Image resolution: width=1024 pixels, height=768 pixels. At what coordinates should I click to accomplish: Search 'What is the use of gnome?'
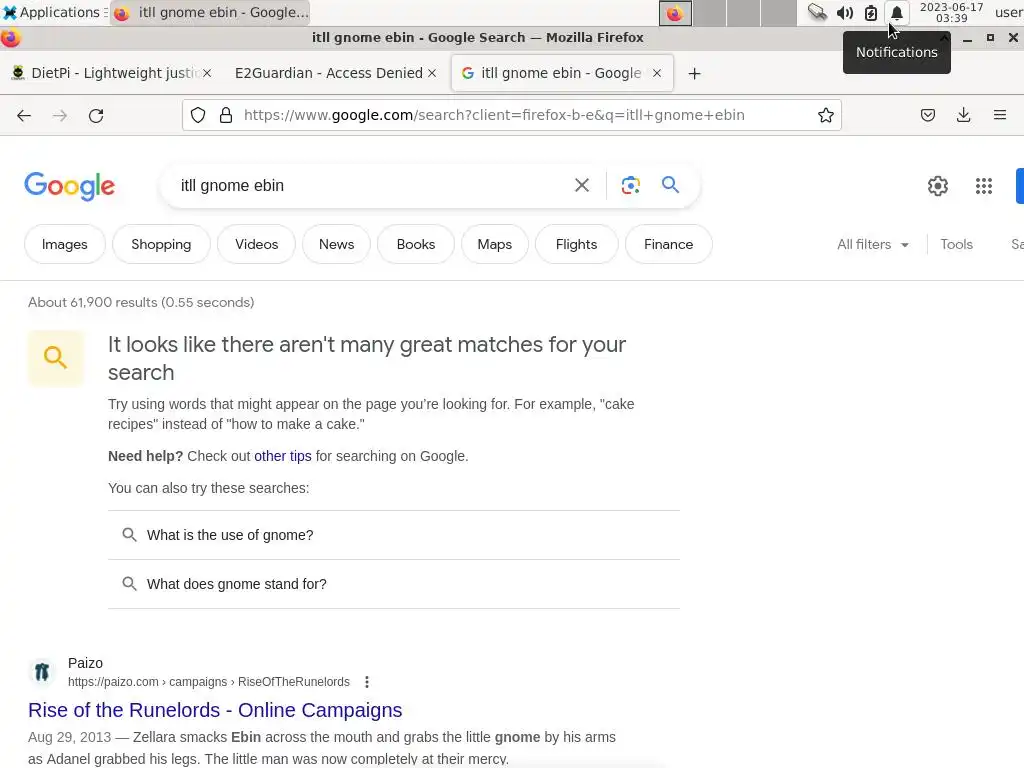coord(394,535)
